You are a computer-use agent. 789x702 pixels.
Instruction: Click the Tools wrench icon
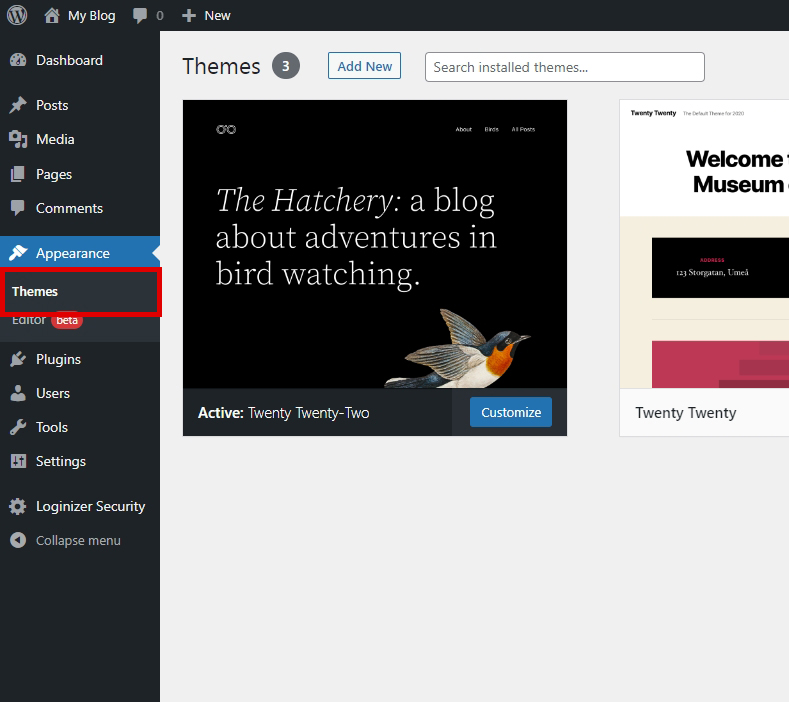pyautogui.click(x=18, y=427)
